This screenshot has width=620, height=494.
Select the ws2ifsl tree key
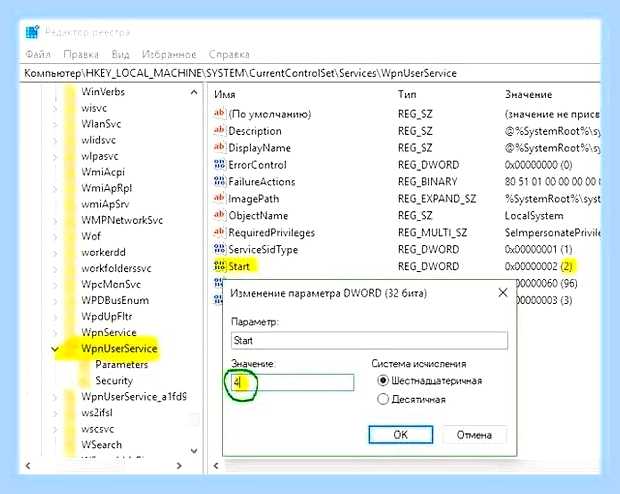(97, 413)
